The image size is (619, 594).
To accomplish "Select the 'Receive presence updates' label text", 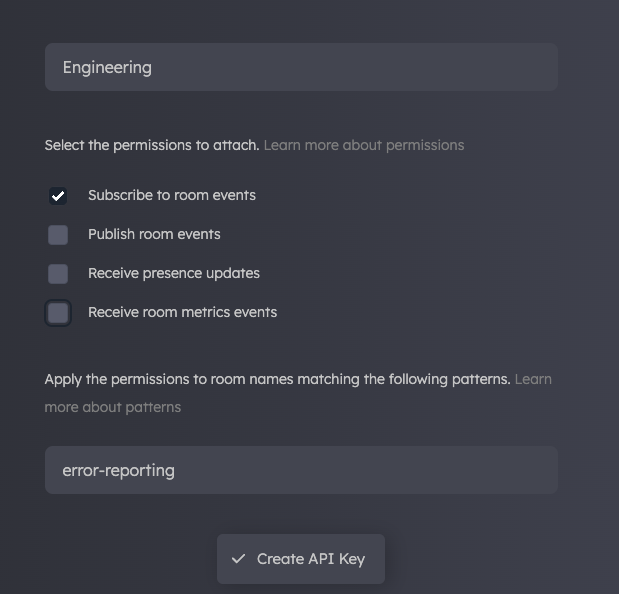I will (x=174, y=274).
